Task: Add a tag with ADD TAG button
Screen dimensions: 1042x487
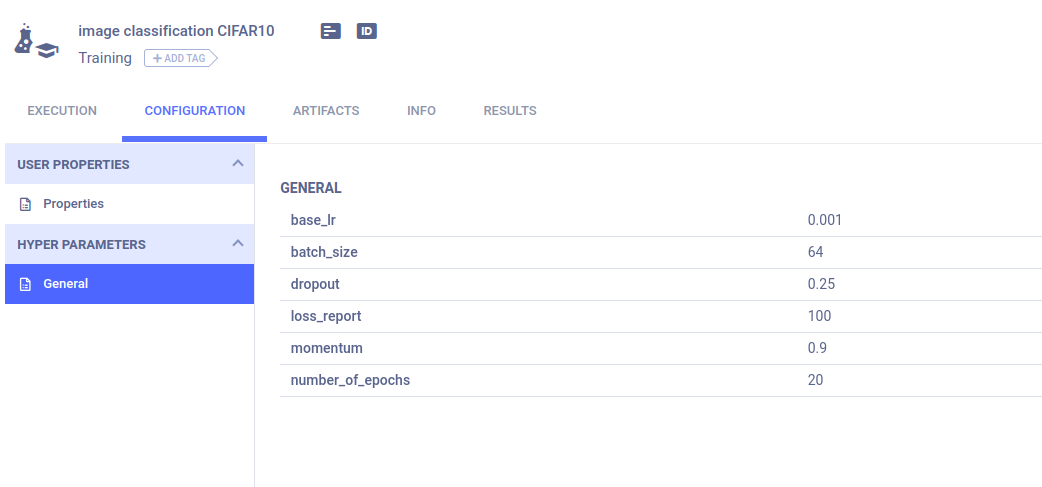Action: tap(181, 58)
